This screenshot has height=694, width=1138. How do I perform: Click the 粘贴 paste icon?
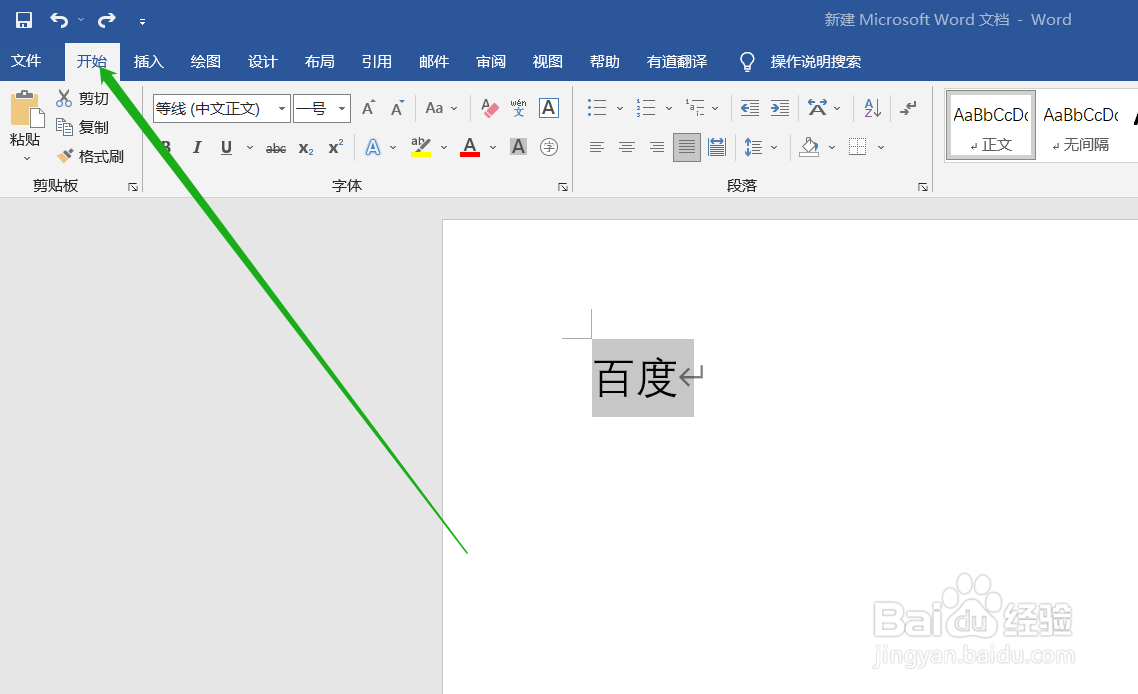[x=27, y=110]
